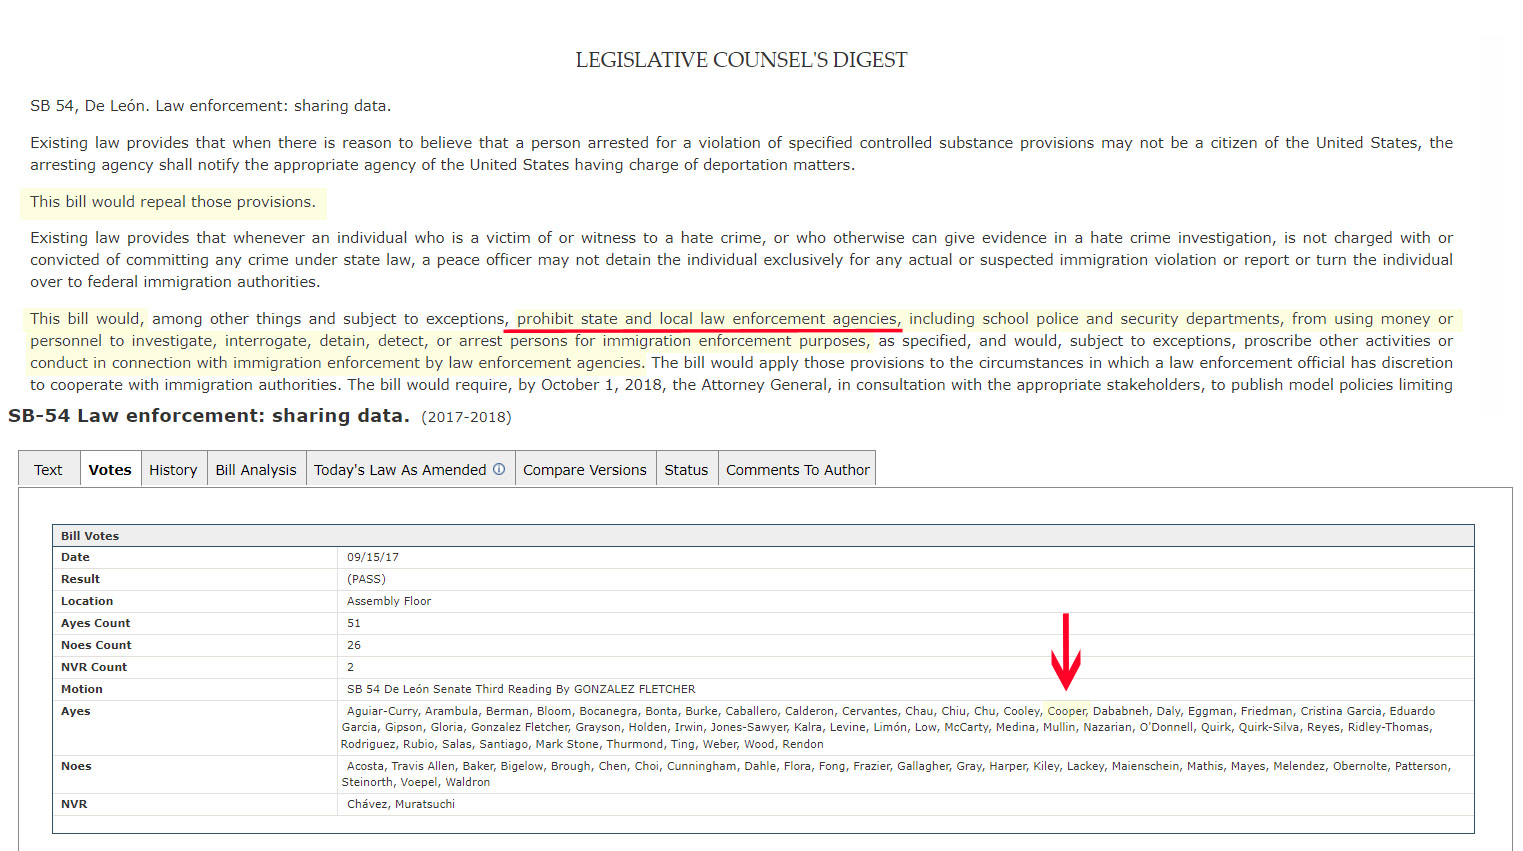Click the name Cooper in the Ayes list
The width and height of the screenshot is (1523, 851).
point(1066,712)
